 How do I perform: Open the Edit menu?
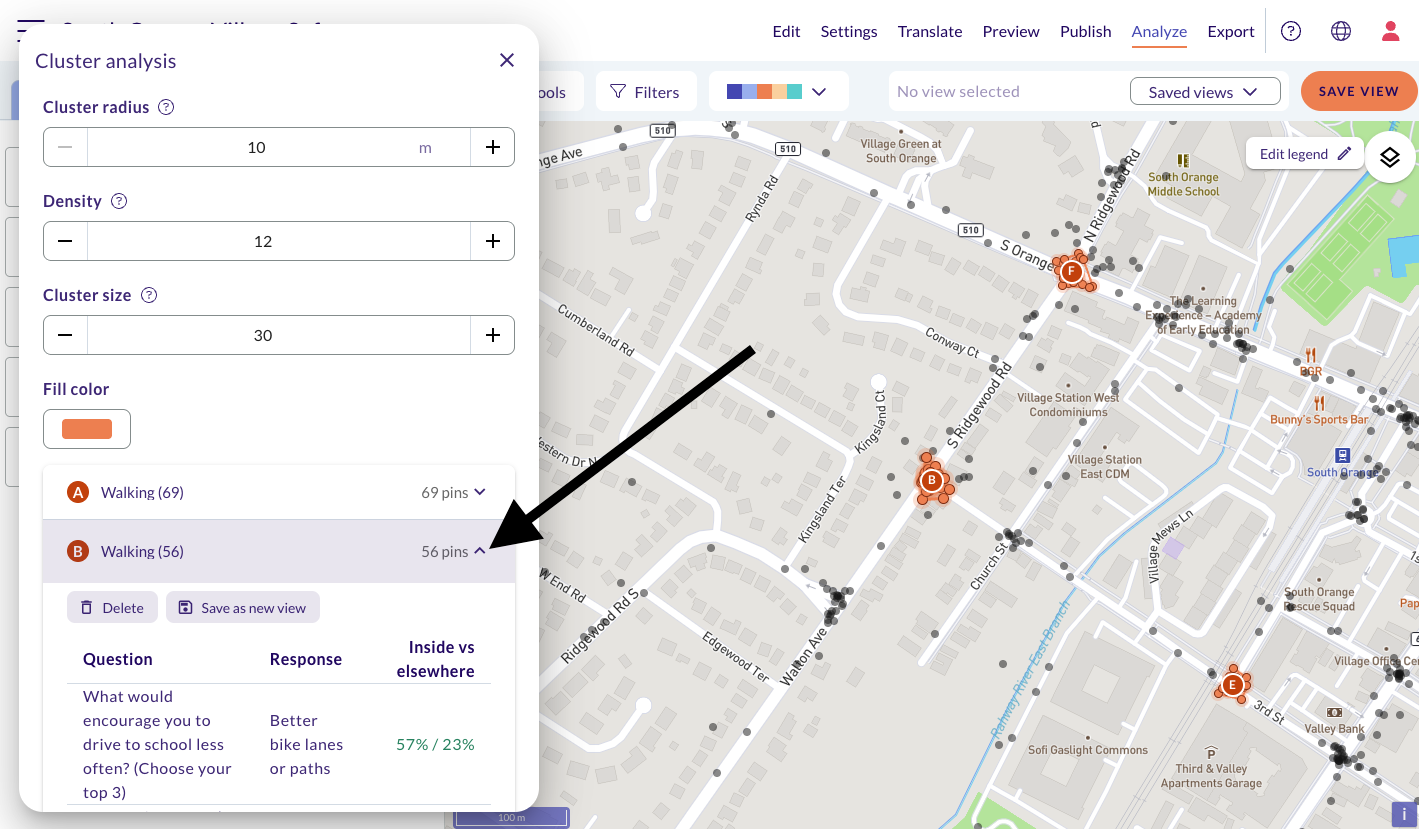click(x=787, y=31)
